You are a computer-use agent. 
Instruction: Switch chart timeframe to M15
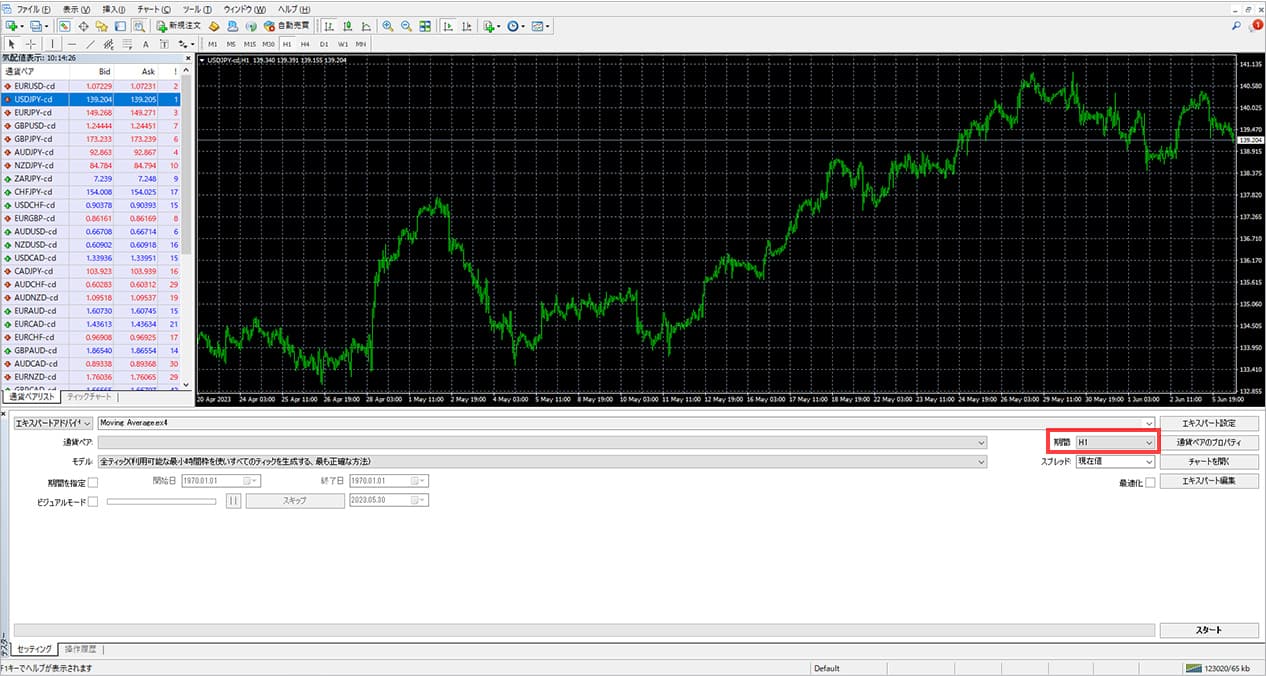coord(250,44)
